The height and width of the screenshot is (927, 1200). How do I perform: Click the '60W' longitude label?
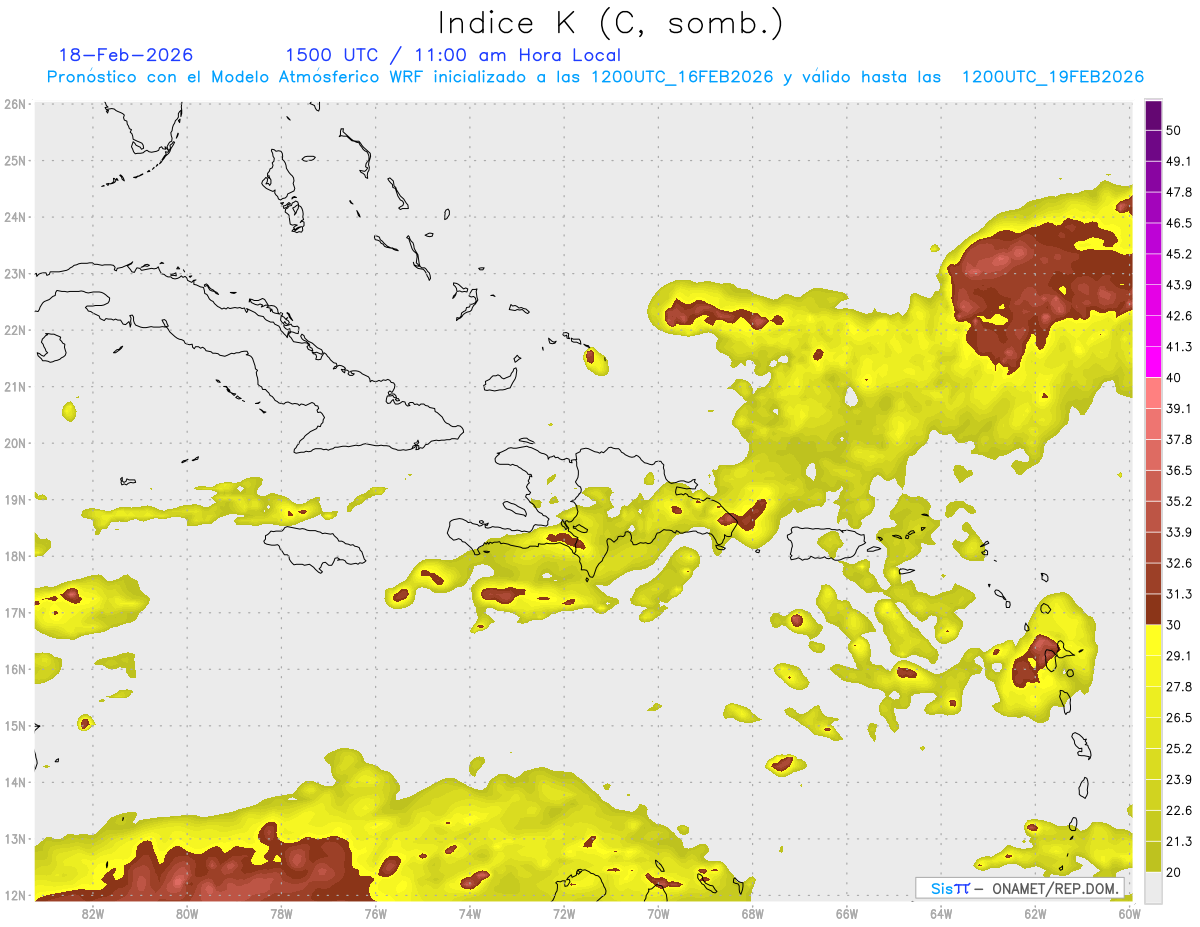click(1130, 913)
